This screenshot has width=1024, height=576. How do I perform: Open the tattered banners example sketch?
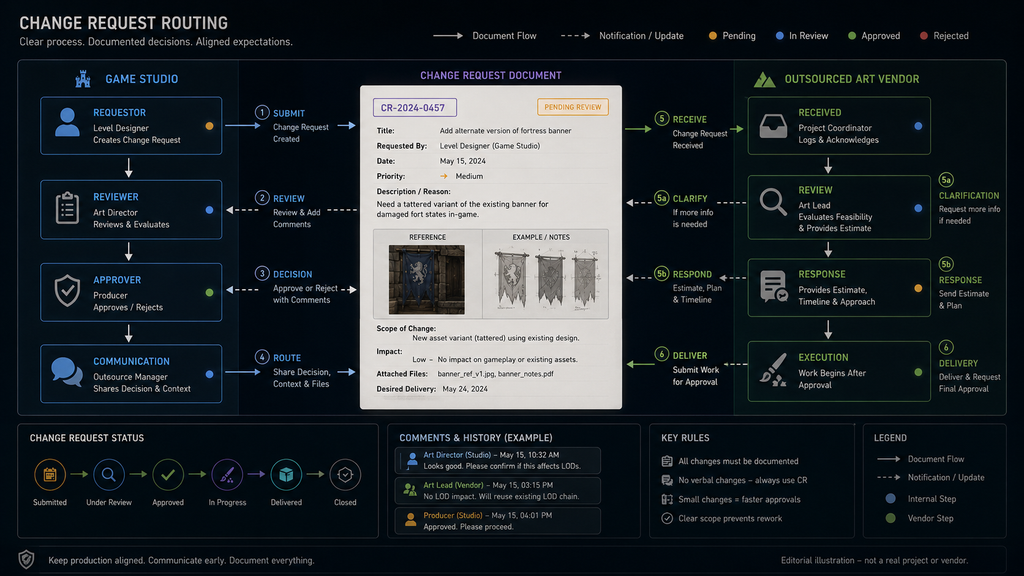(x=545, y=279)
